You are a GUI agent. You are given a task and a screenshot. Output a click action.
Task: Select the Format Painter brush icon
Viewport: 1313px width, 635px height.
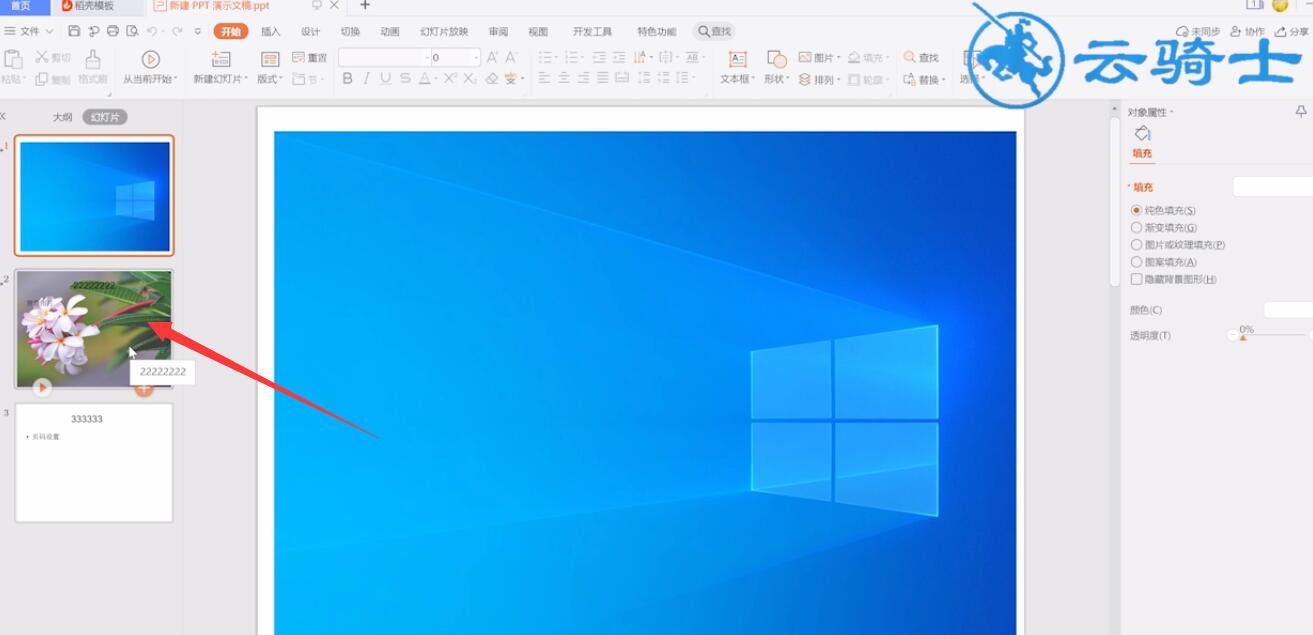point(93,59)
